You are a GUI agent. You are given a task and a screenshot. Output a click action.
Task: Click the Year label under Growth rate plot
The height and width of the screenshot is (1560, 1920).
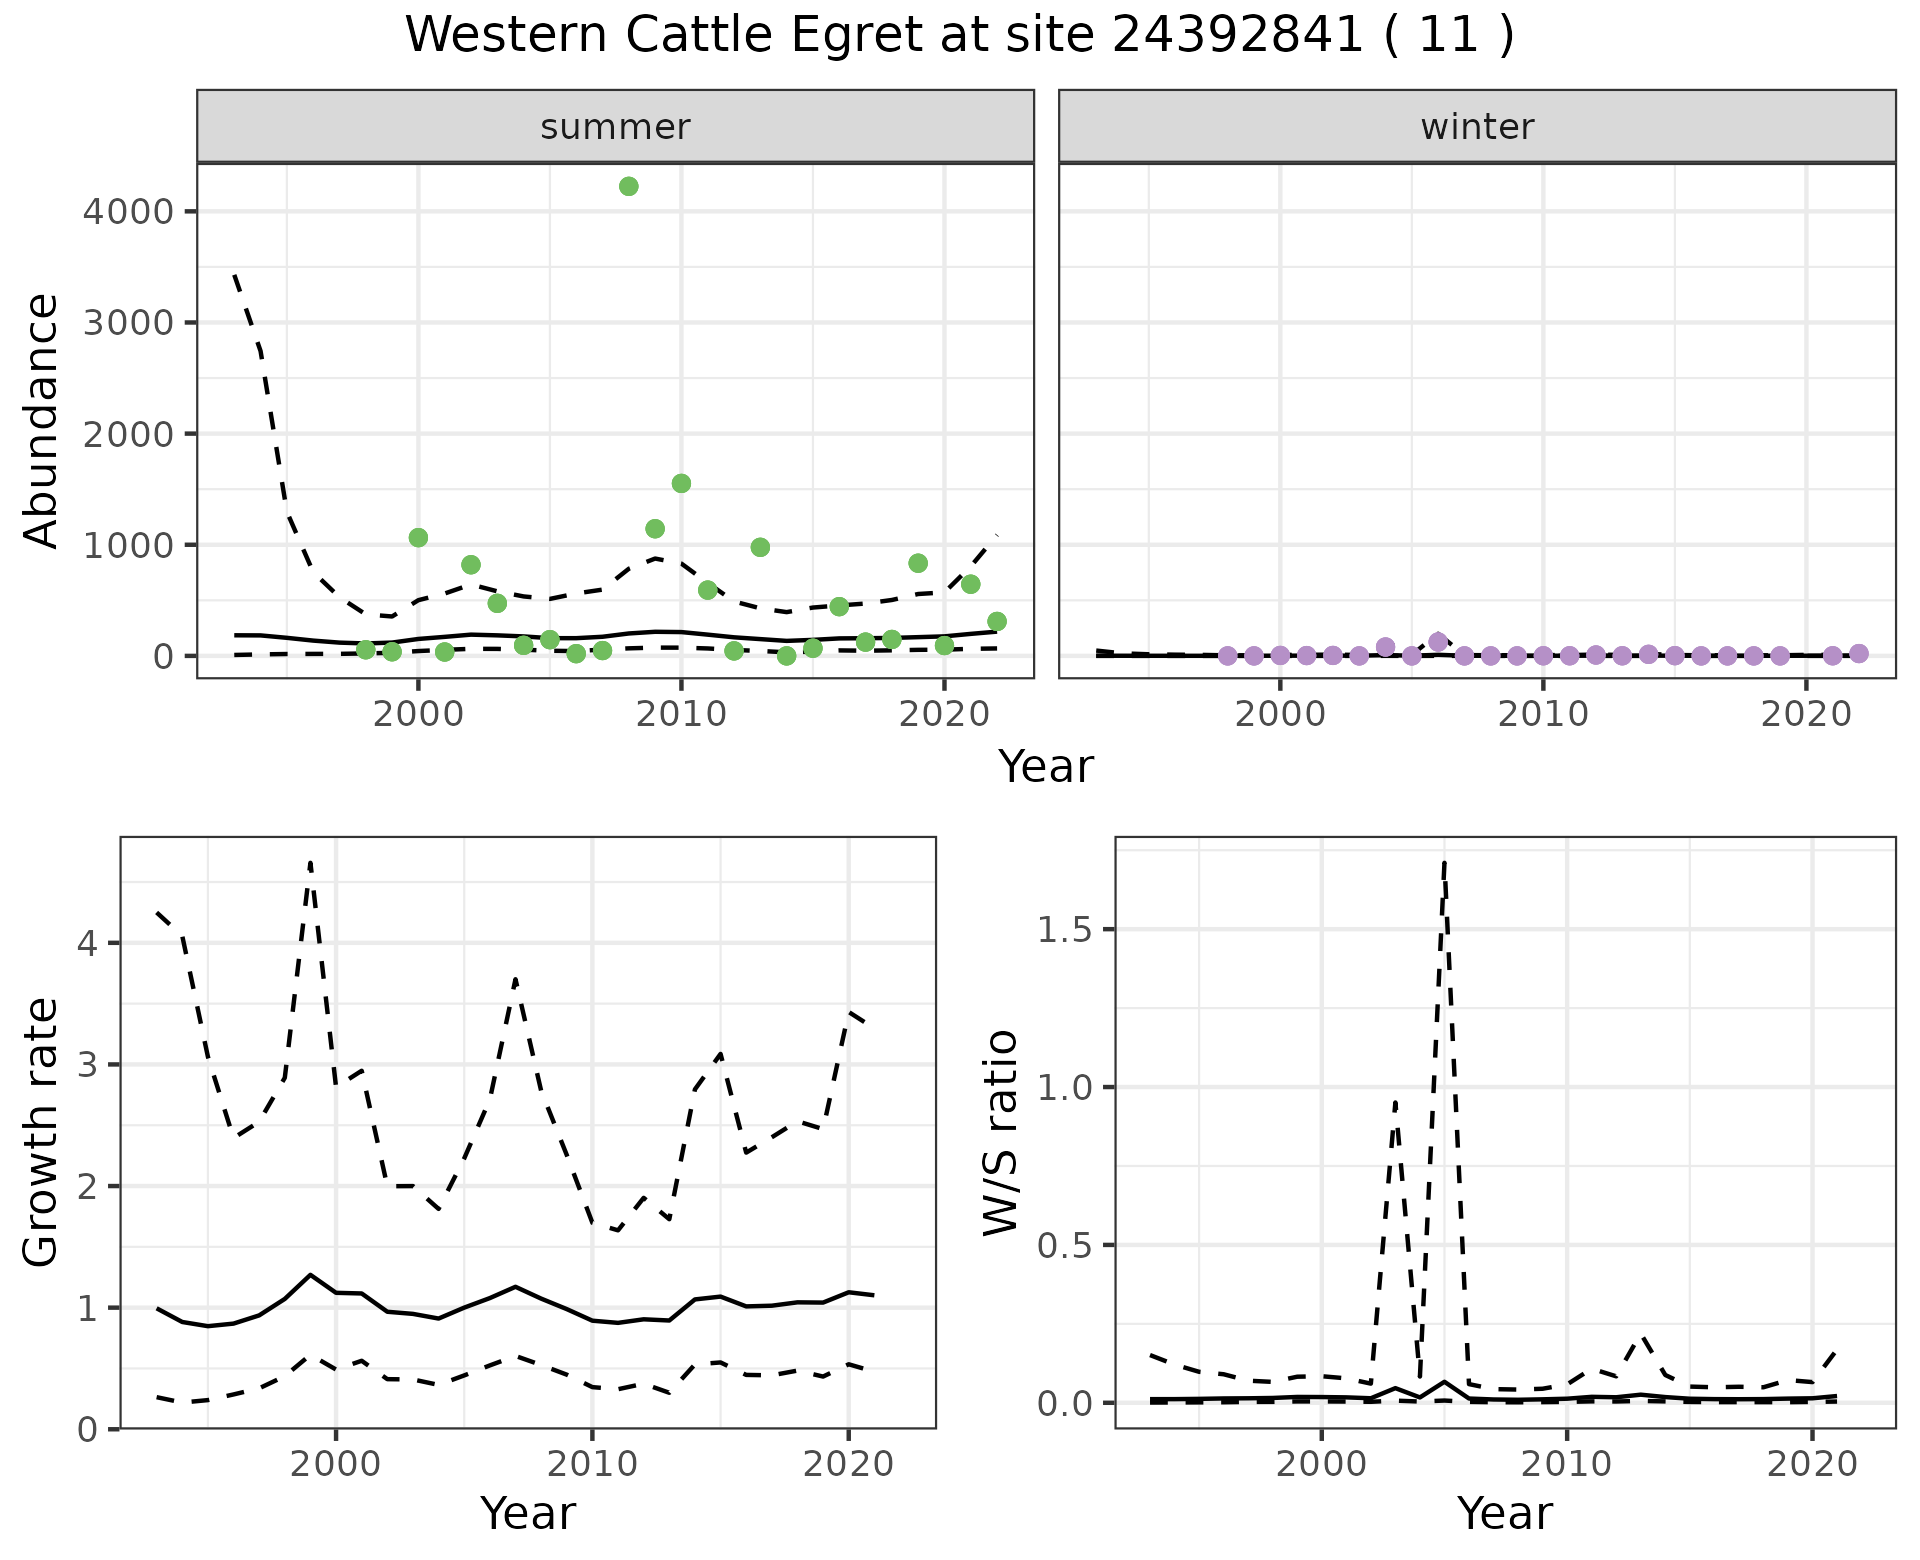pos(527,1513)
